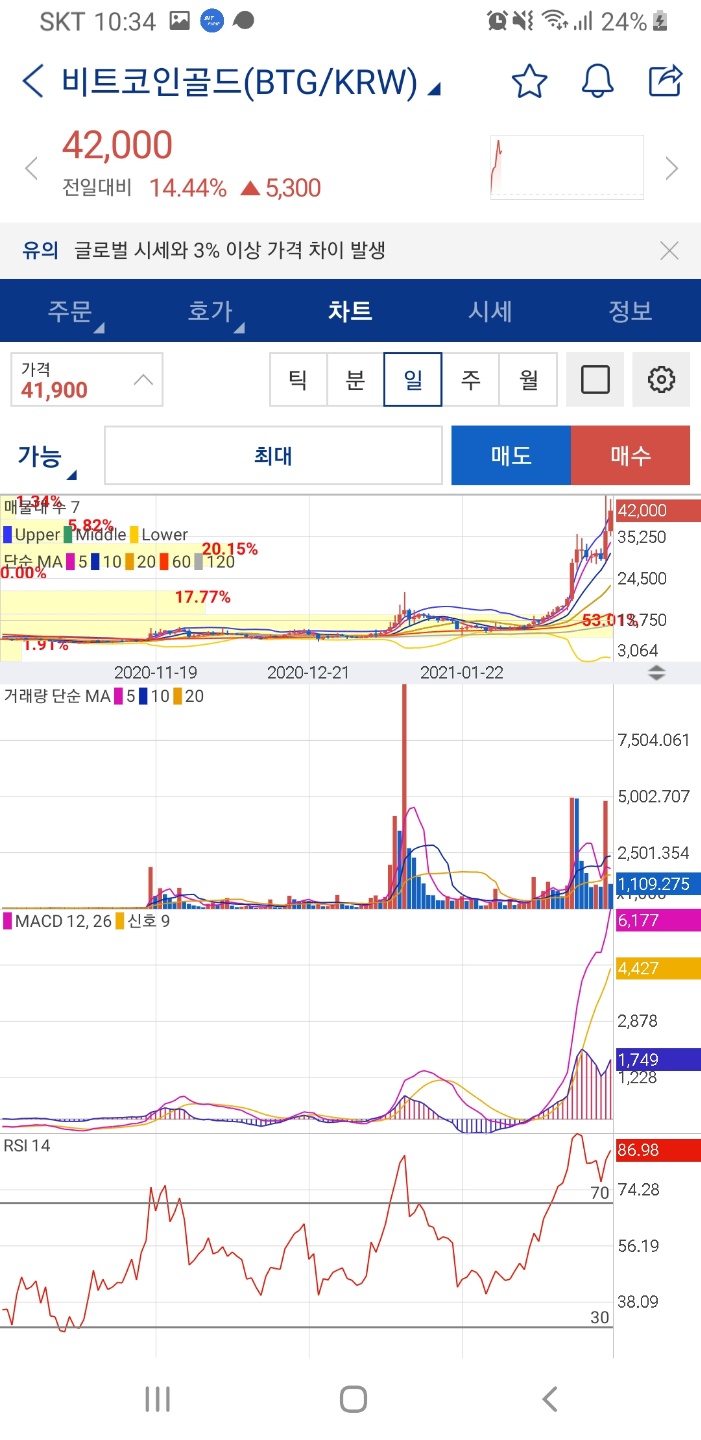Select the 분 chart interval

click(355, 380)
